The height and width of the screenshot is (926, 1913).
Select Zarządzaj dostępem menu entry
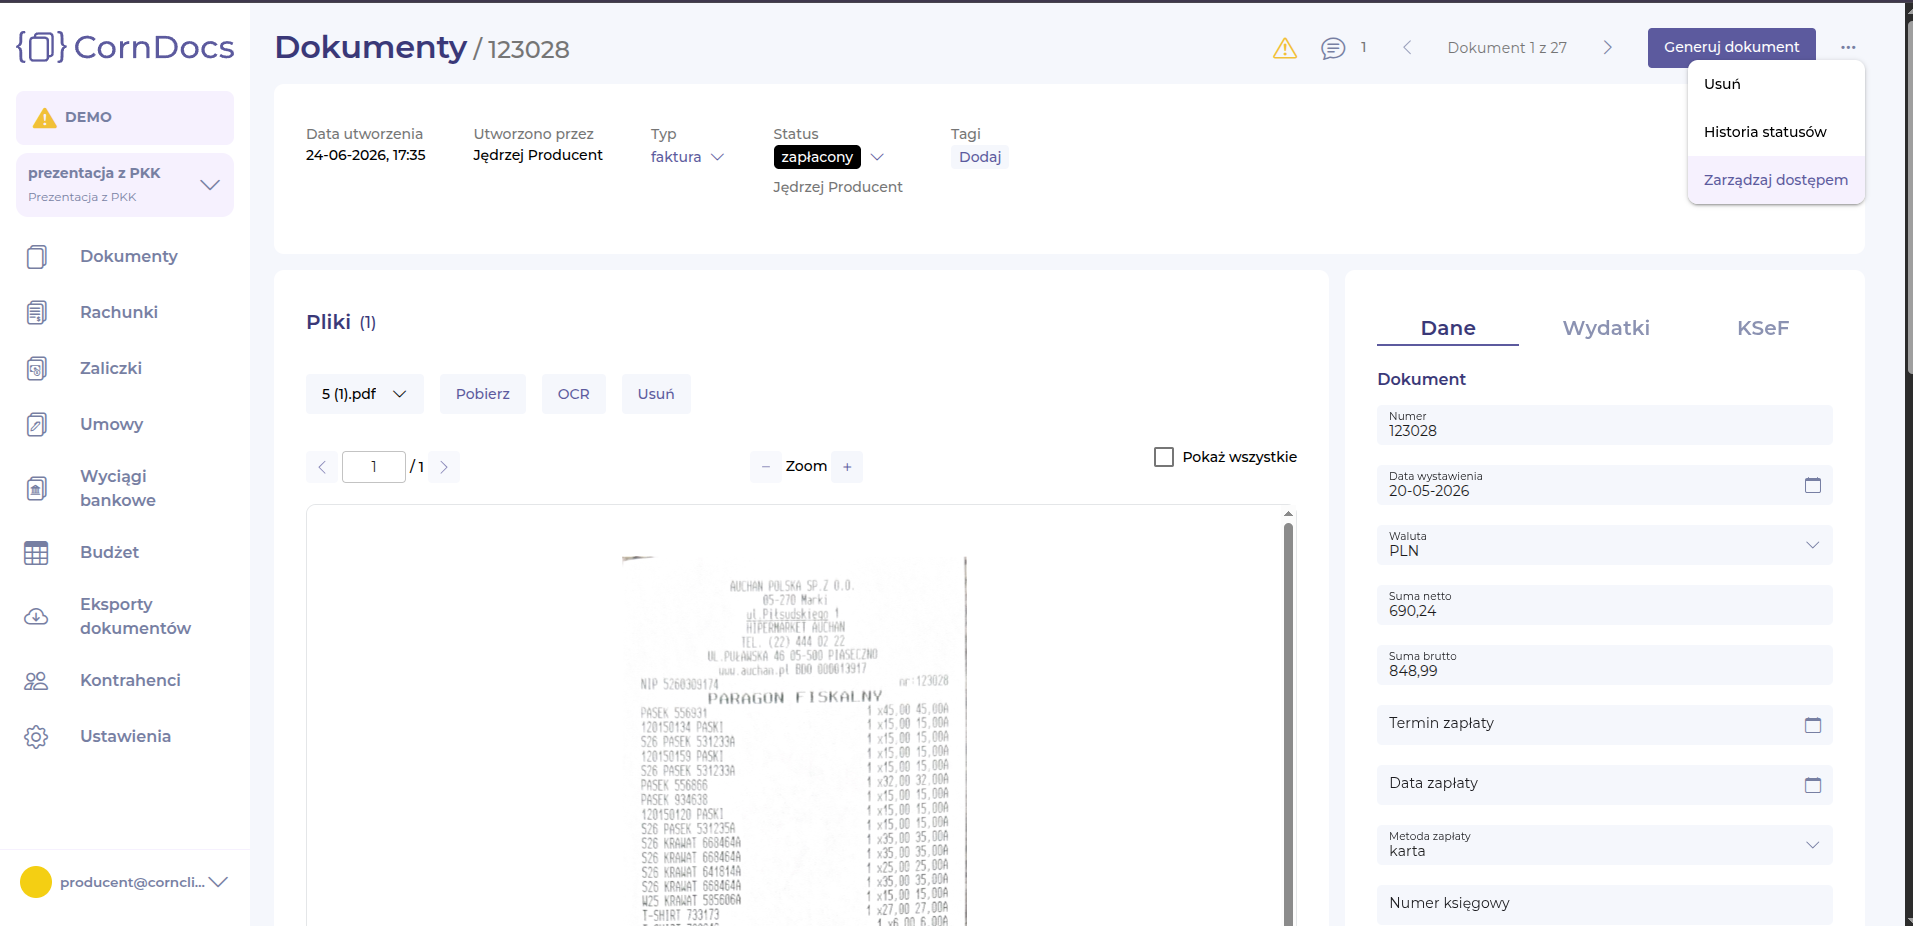click(x=1776, y=180)
